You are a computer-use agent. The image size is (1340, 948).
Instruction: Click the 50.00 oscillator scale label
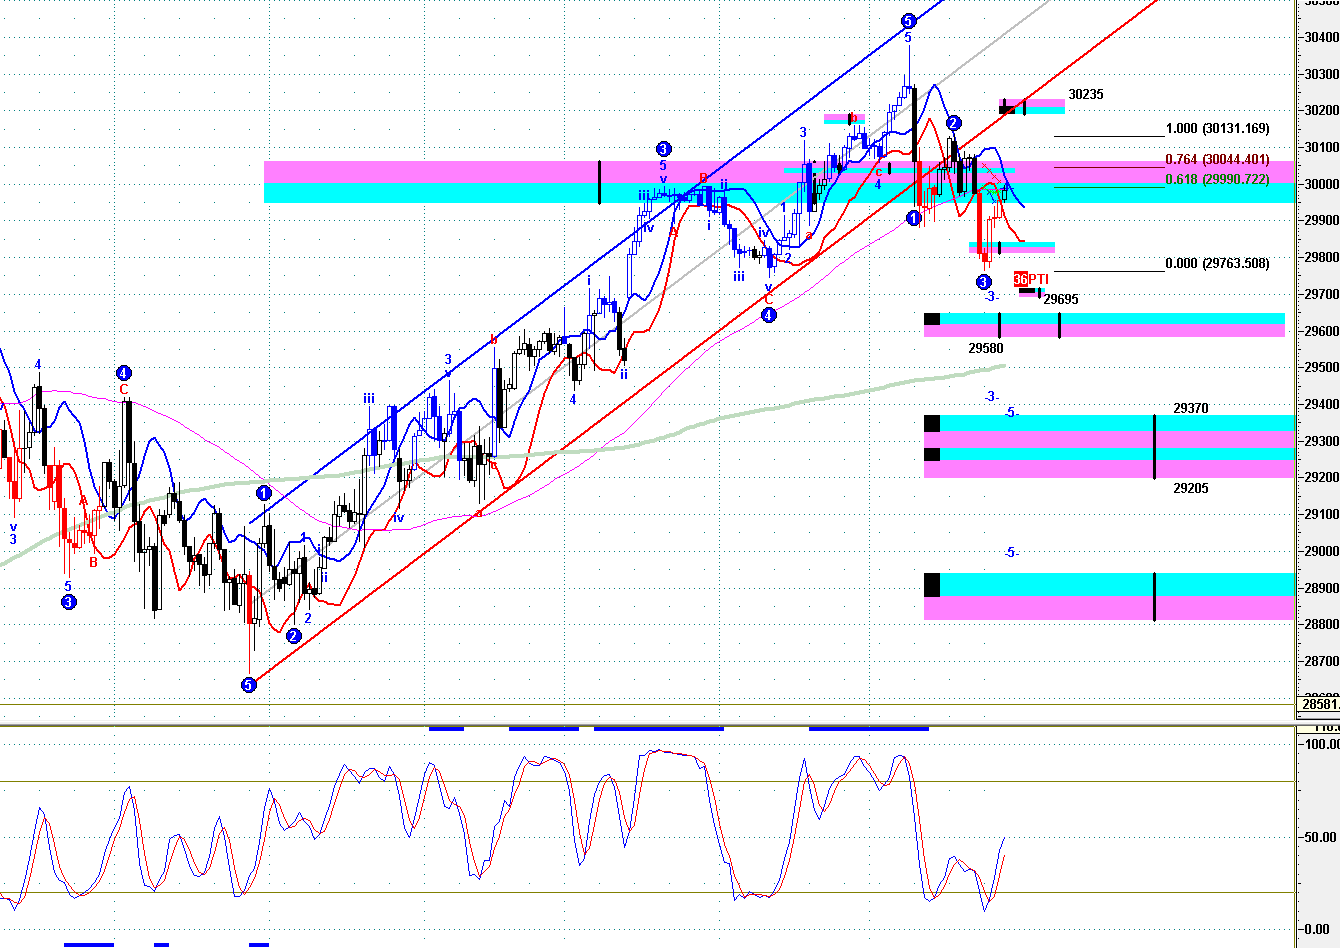(x=1318, y=837)
